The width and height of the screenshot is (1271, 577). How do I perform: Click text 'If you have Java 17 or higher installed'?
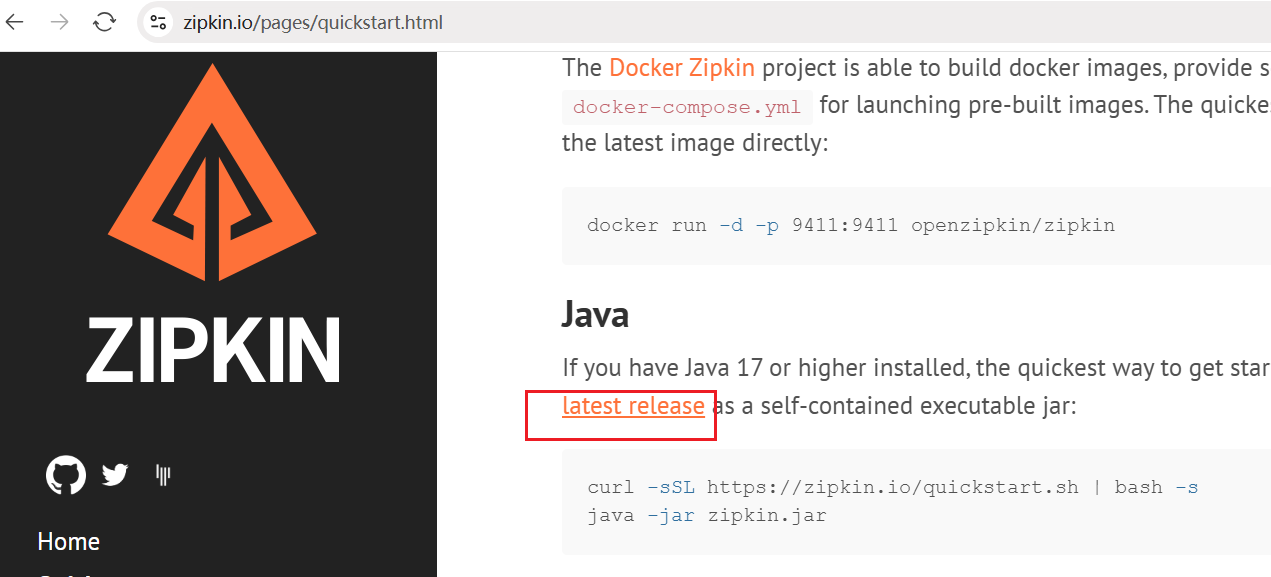[x=763, y=368]
